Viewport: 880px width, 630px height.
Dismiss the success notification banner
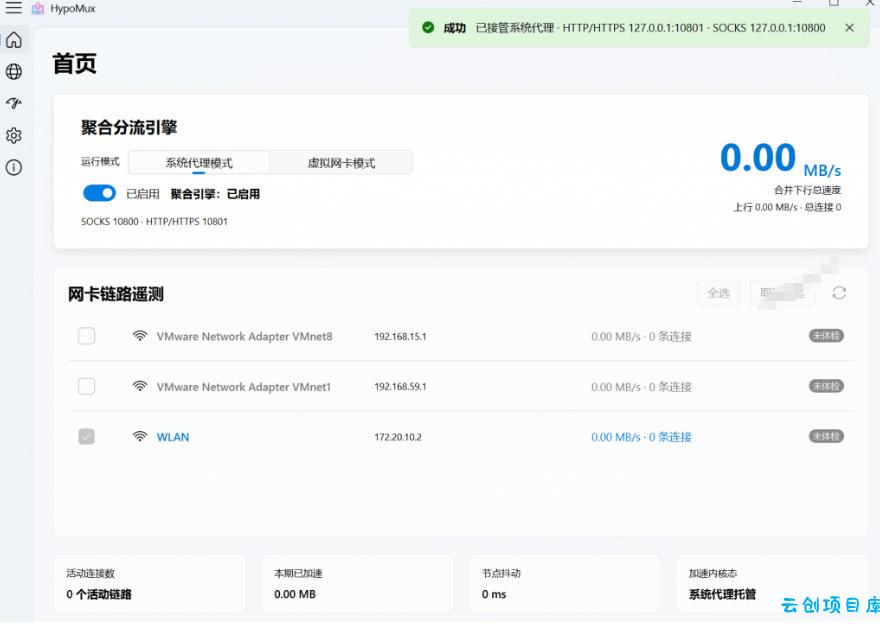pos(850,27)
